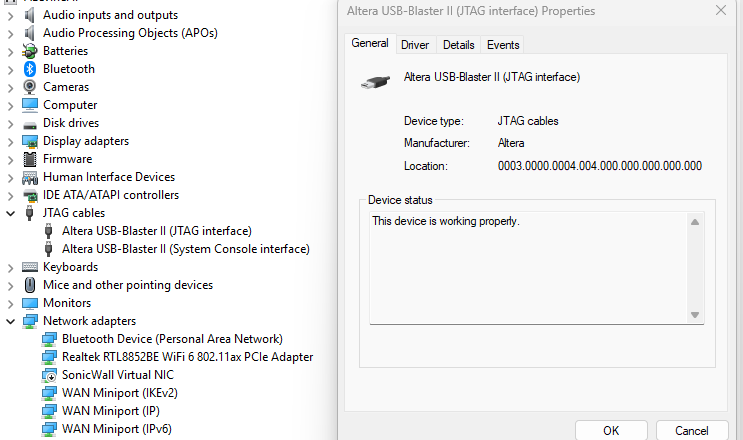Click the Cameras device icon
The image size is (743, 440).
coord(30,87)
